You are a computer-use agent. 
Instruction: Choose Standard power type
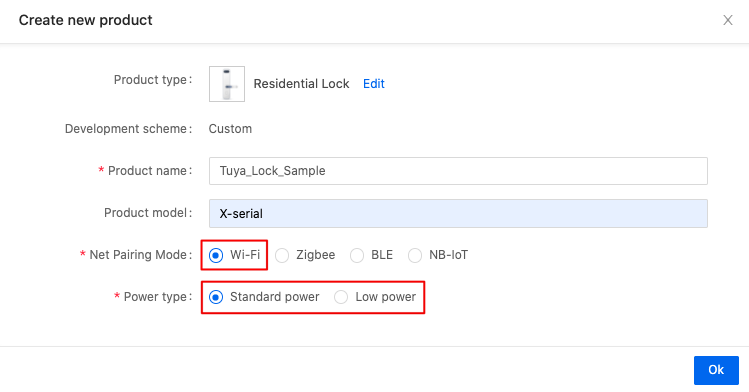pyautogui.click(x=216, y=297)
